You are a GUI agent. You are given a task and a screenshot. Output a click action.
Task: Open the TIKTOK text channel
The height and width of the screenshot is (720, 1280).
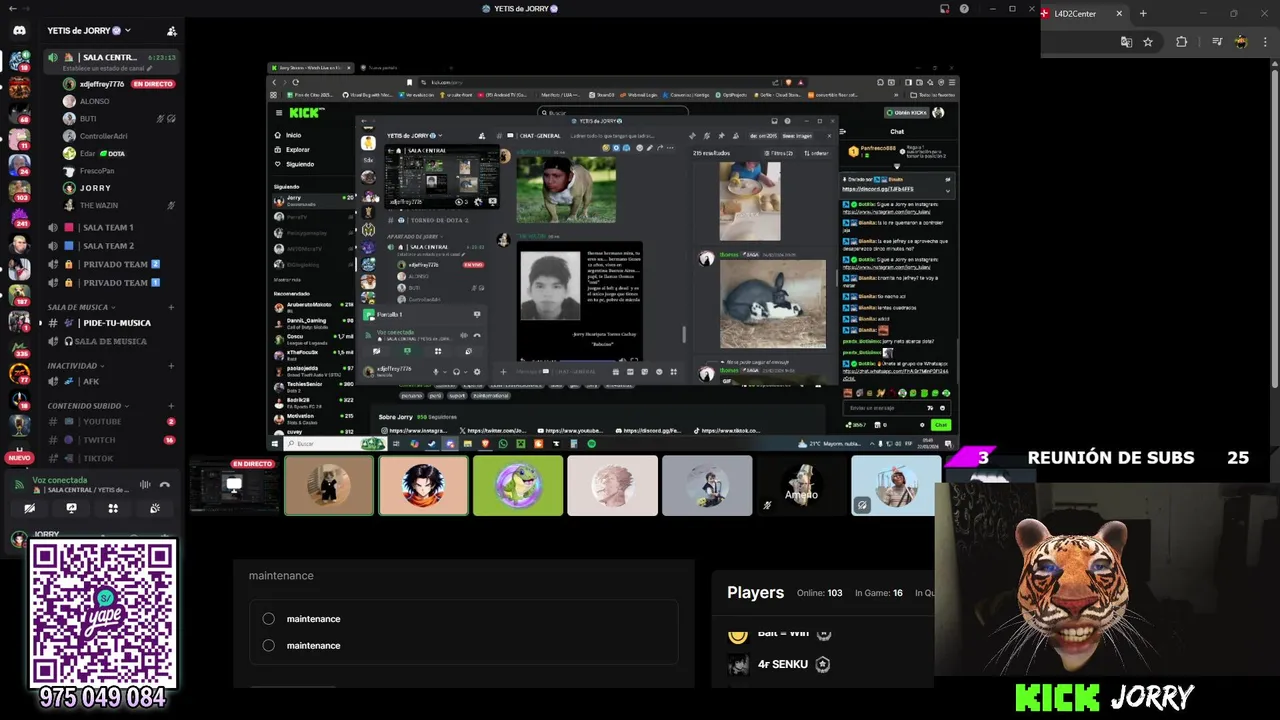(112, 458)
